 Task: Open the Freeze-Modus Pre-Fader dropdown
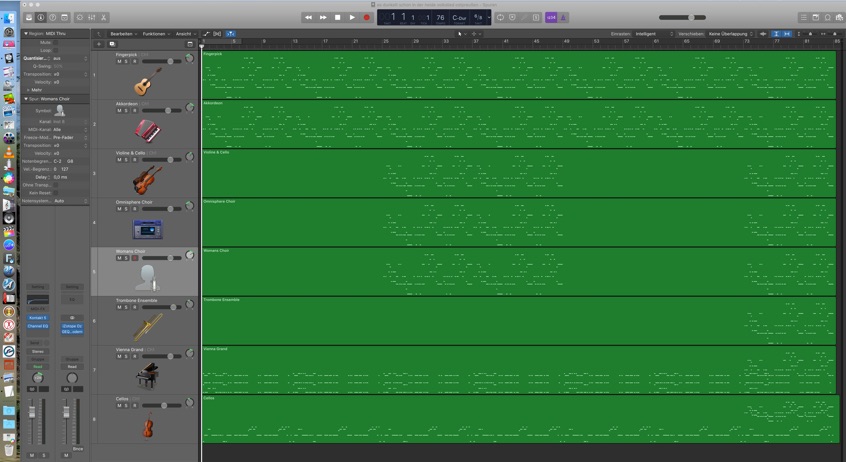(x=70, y=137)
